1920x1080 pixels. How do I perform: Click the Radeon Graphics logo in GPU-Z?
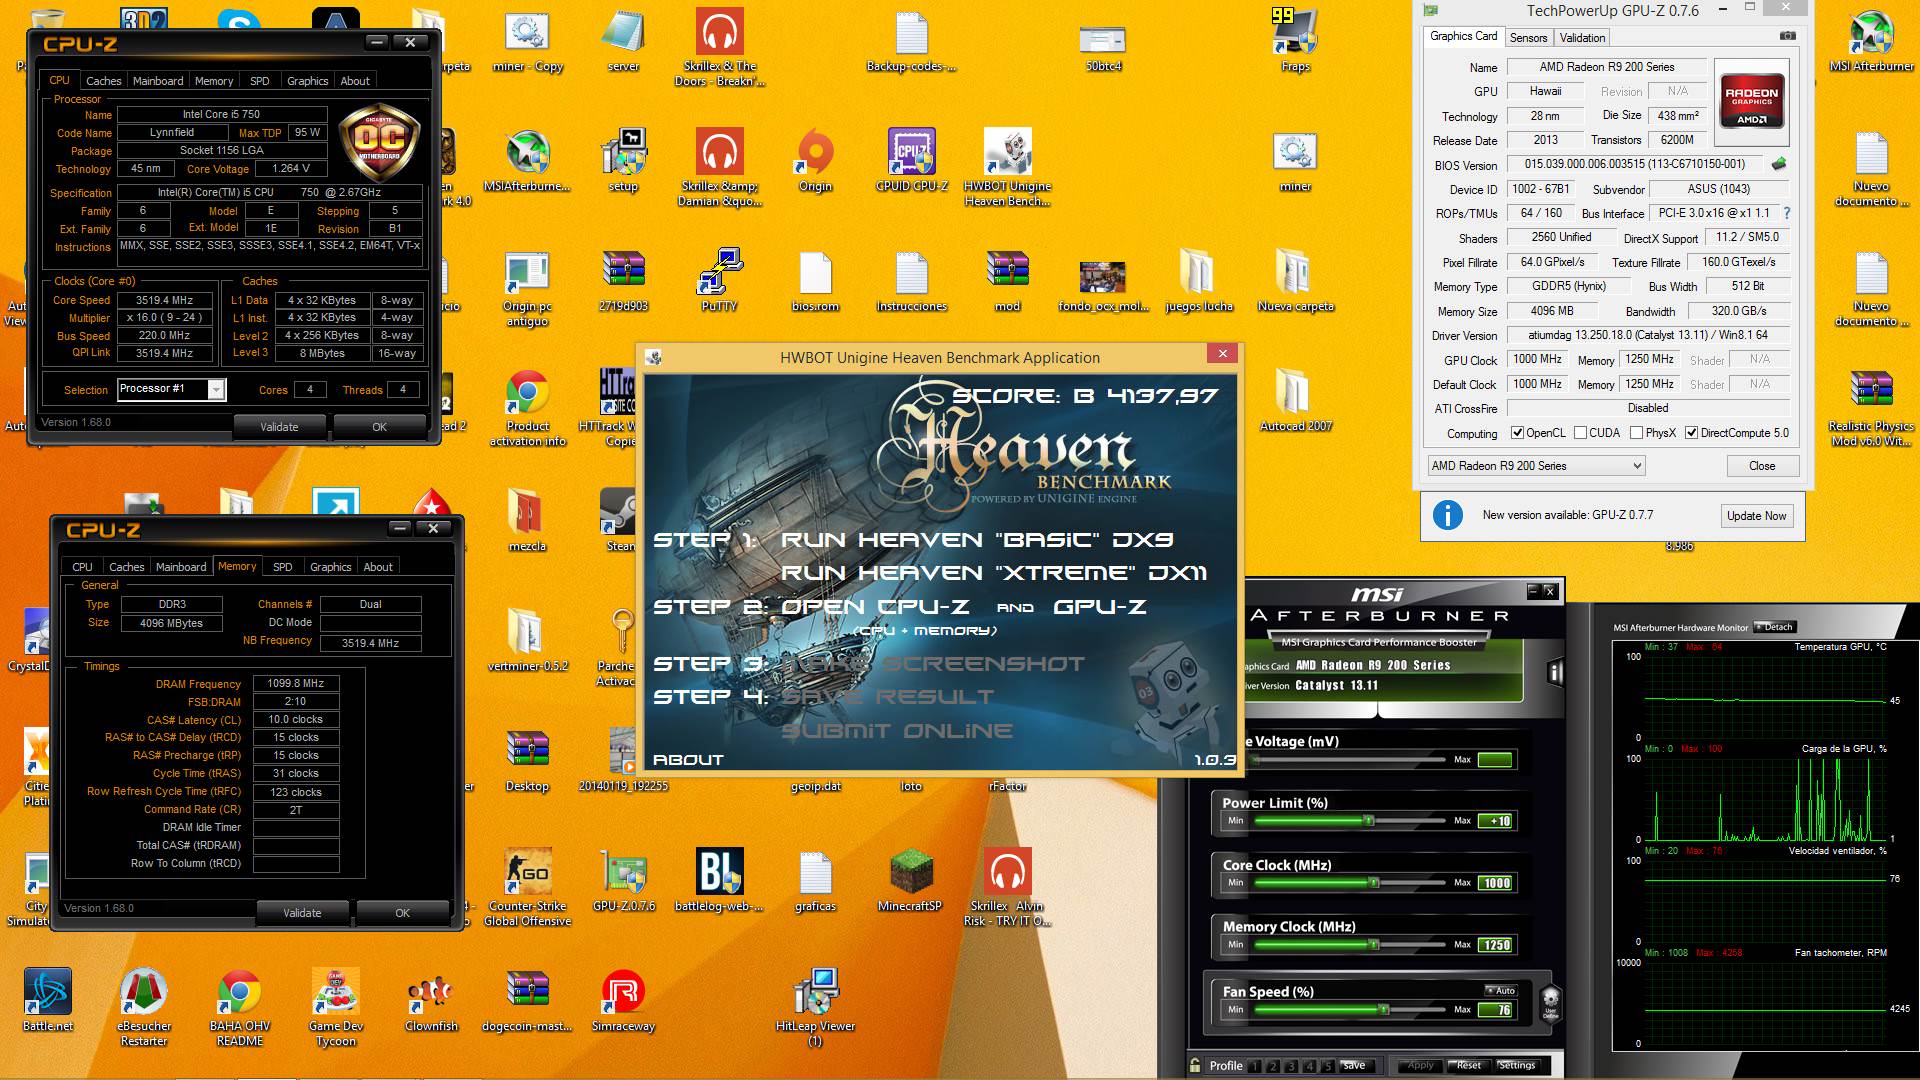click(x=1752, y=100)
